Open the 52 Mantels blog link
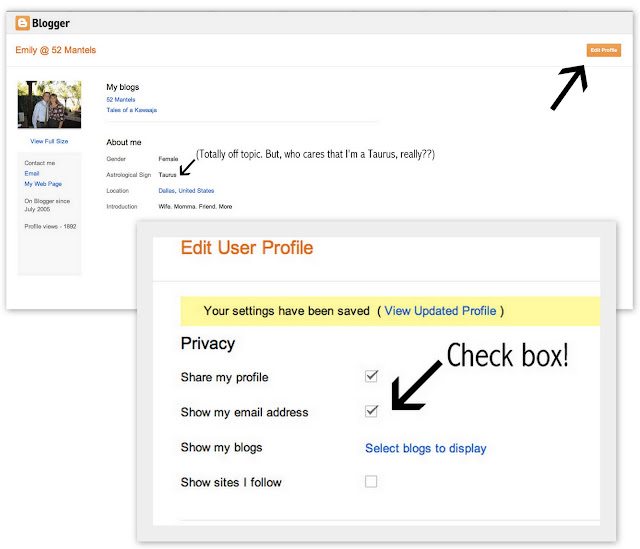The image size is (640, 549). pyautogui.click(x=121, y=100)
